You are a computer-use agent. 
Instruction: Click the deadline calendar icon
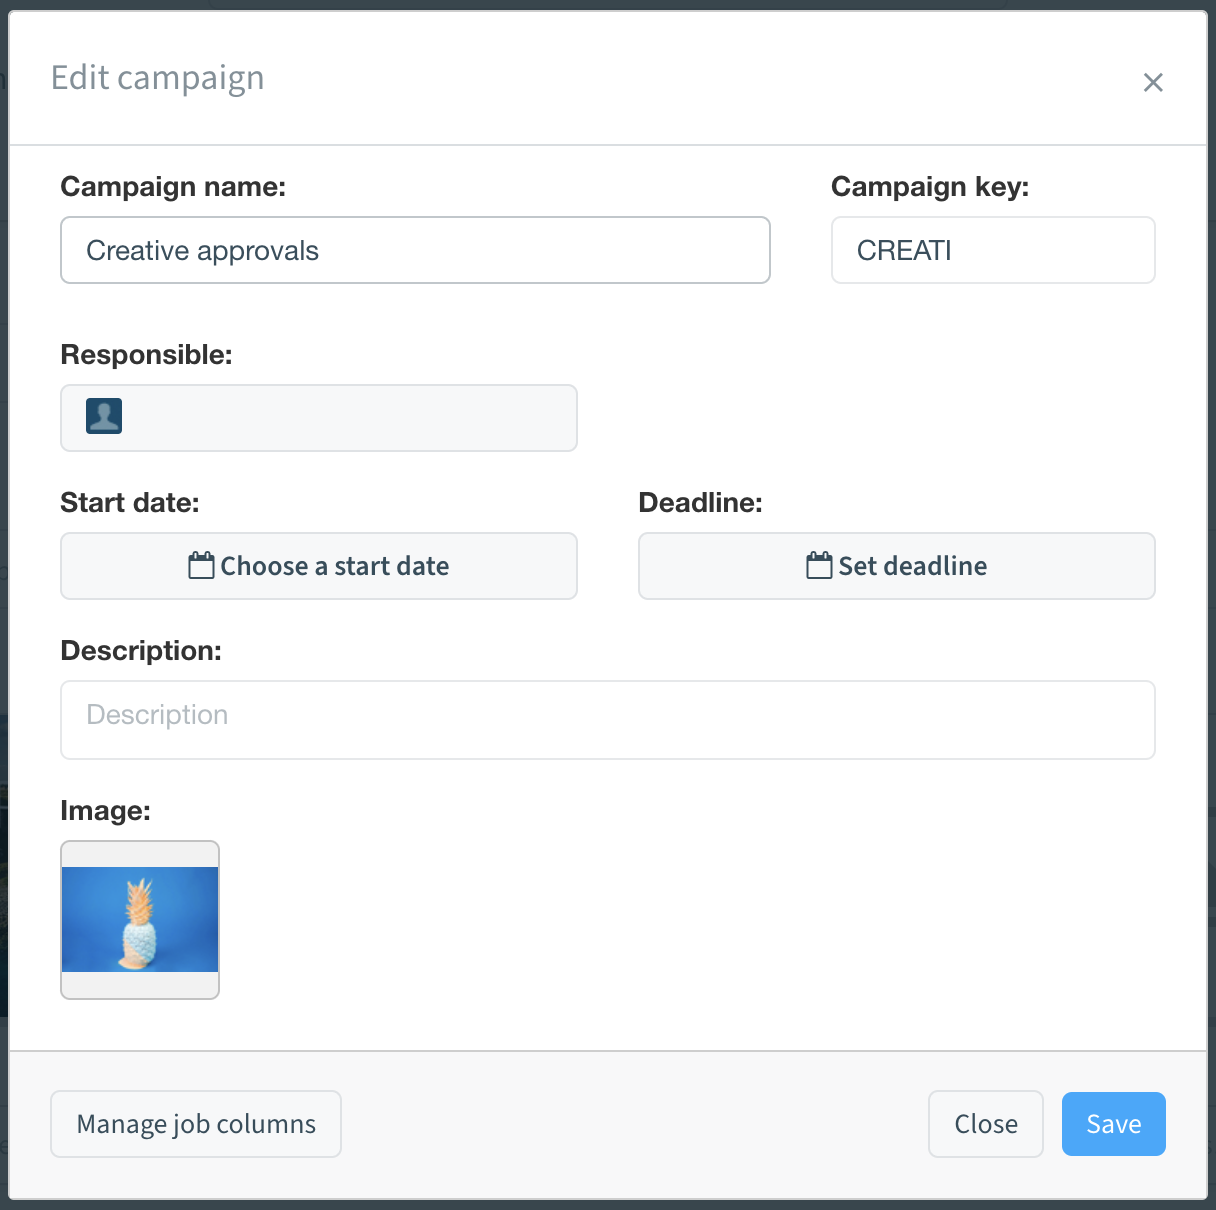pyautogui.click(x=819, y=564)
